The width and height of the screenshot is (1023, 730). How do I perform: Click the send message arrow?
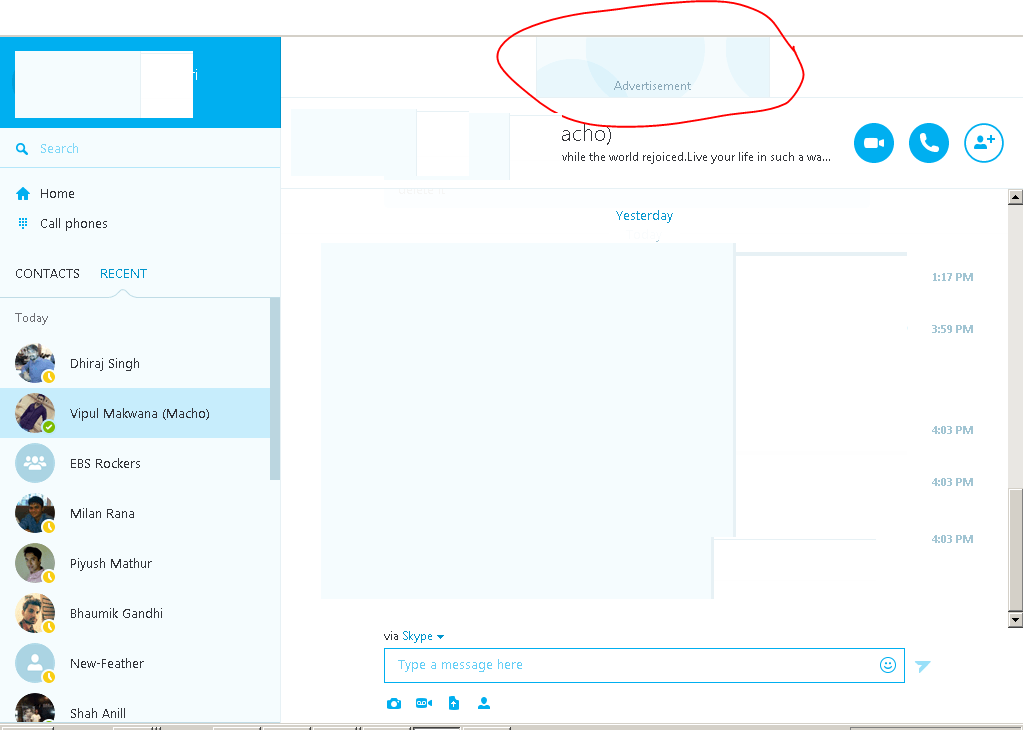923,665
